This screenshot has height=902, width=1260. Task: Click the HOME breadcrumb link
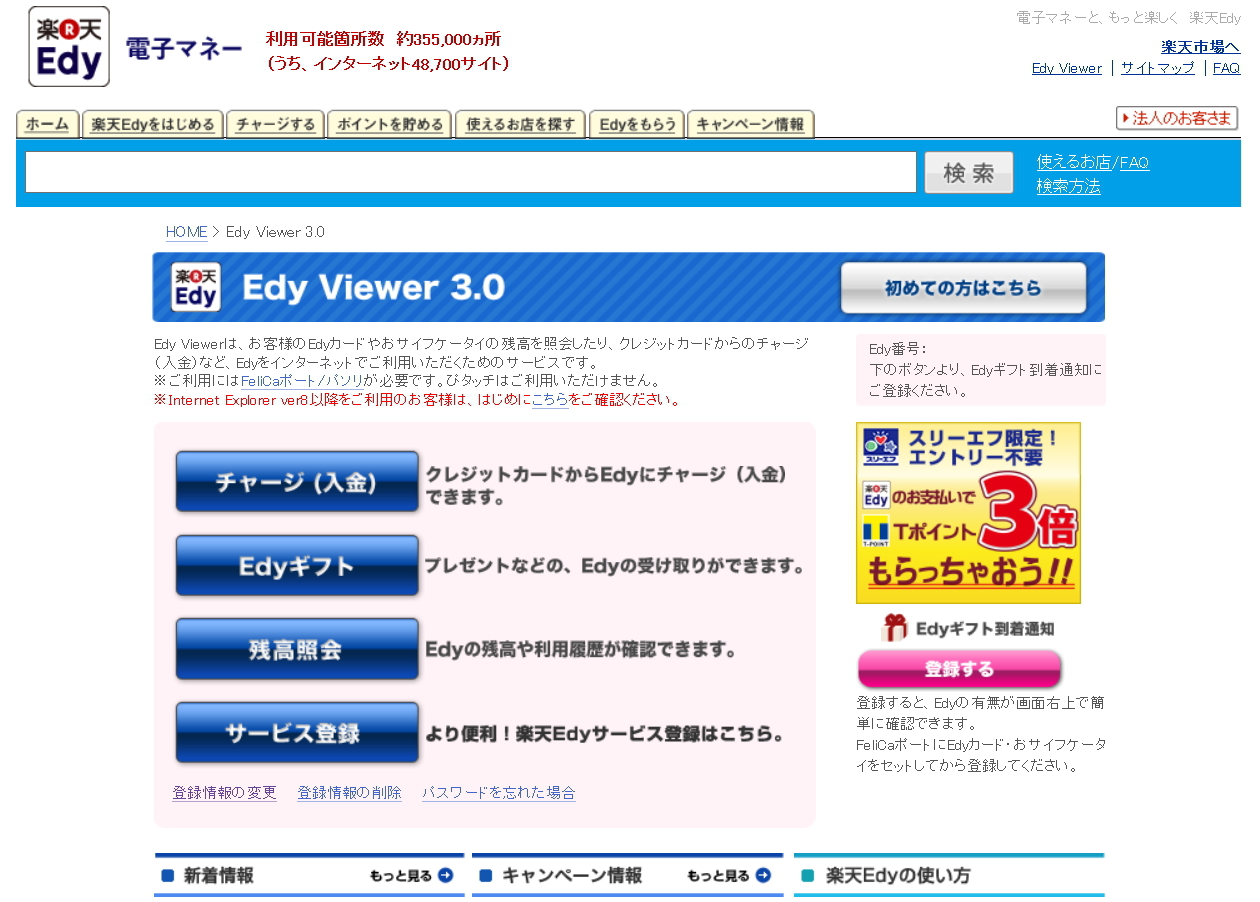click(x=187, y=232)
